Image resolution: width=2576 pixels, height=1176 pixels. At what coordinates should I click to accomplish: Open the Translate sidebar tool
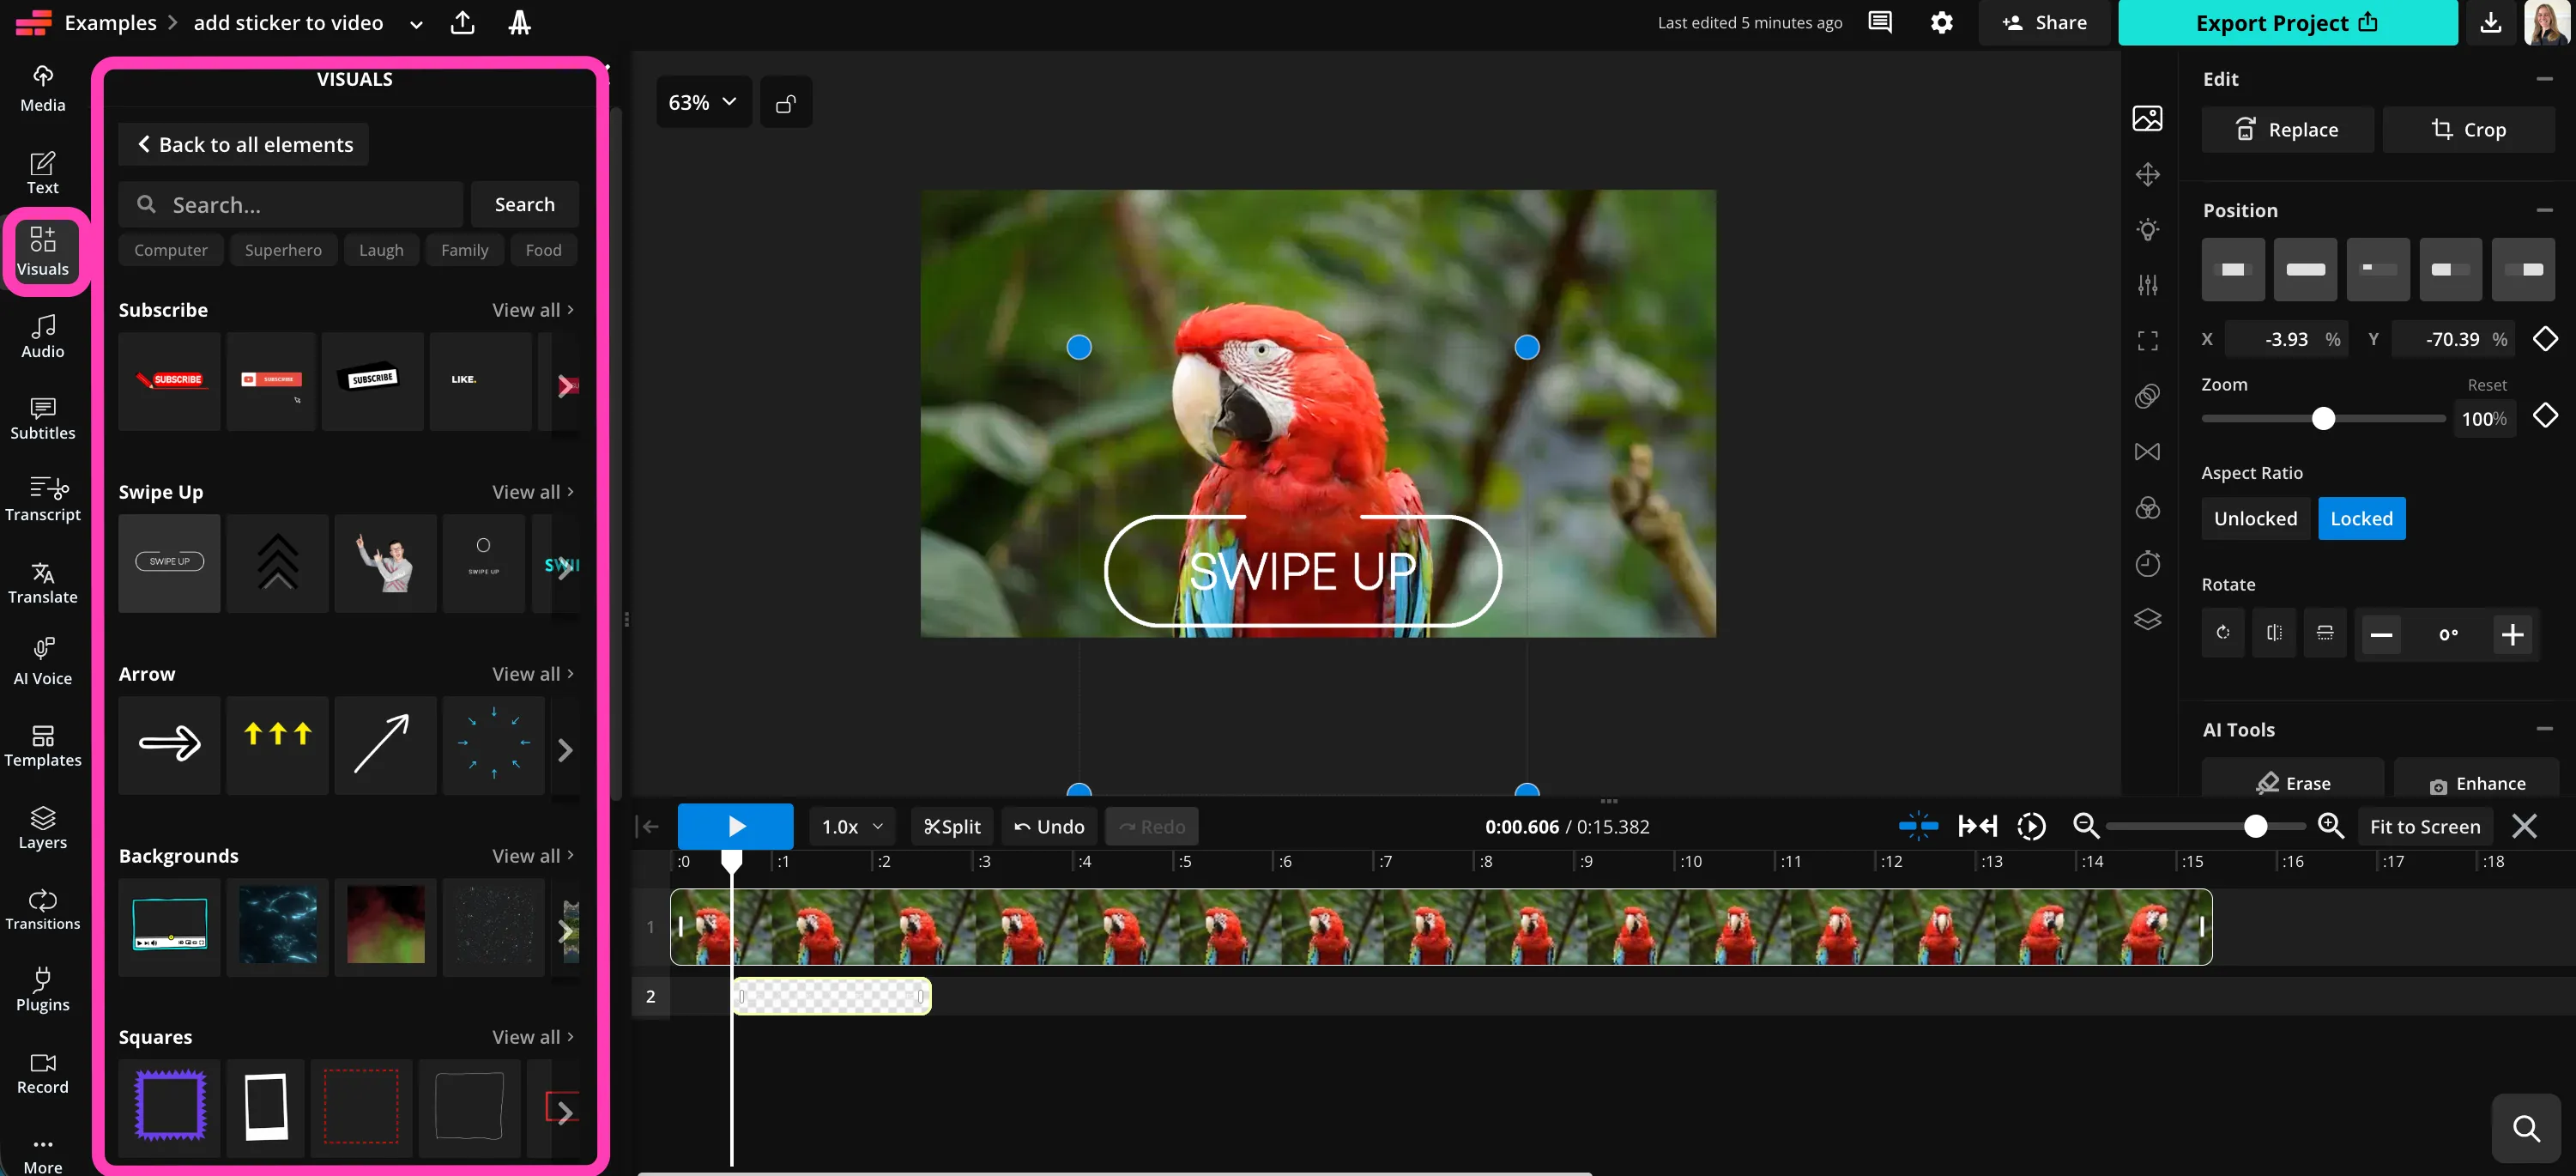coord(42,582)
